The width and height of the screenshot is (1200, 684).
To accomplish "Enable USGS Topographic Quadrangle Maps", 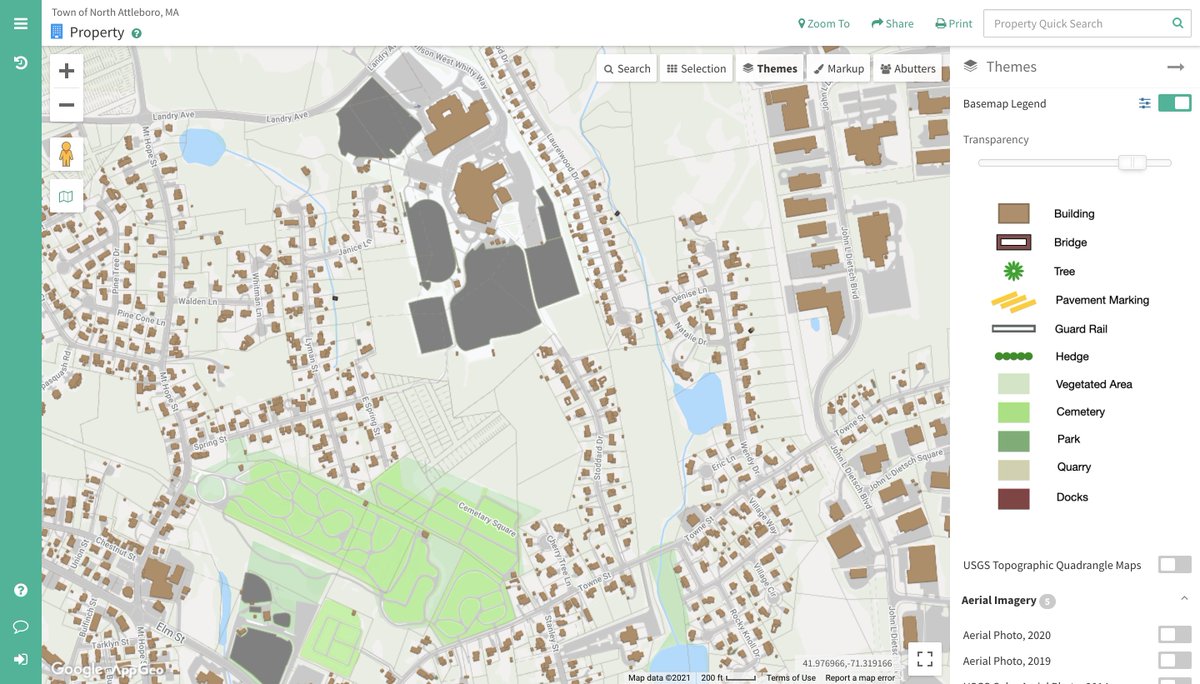I will click(1175, 565).
